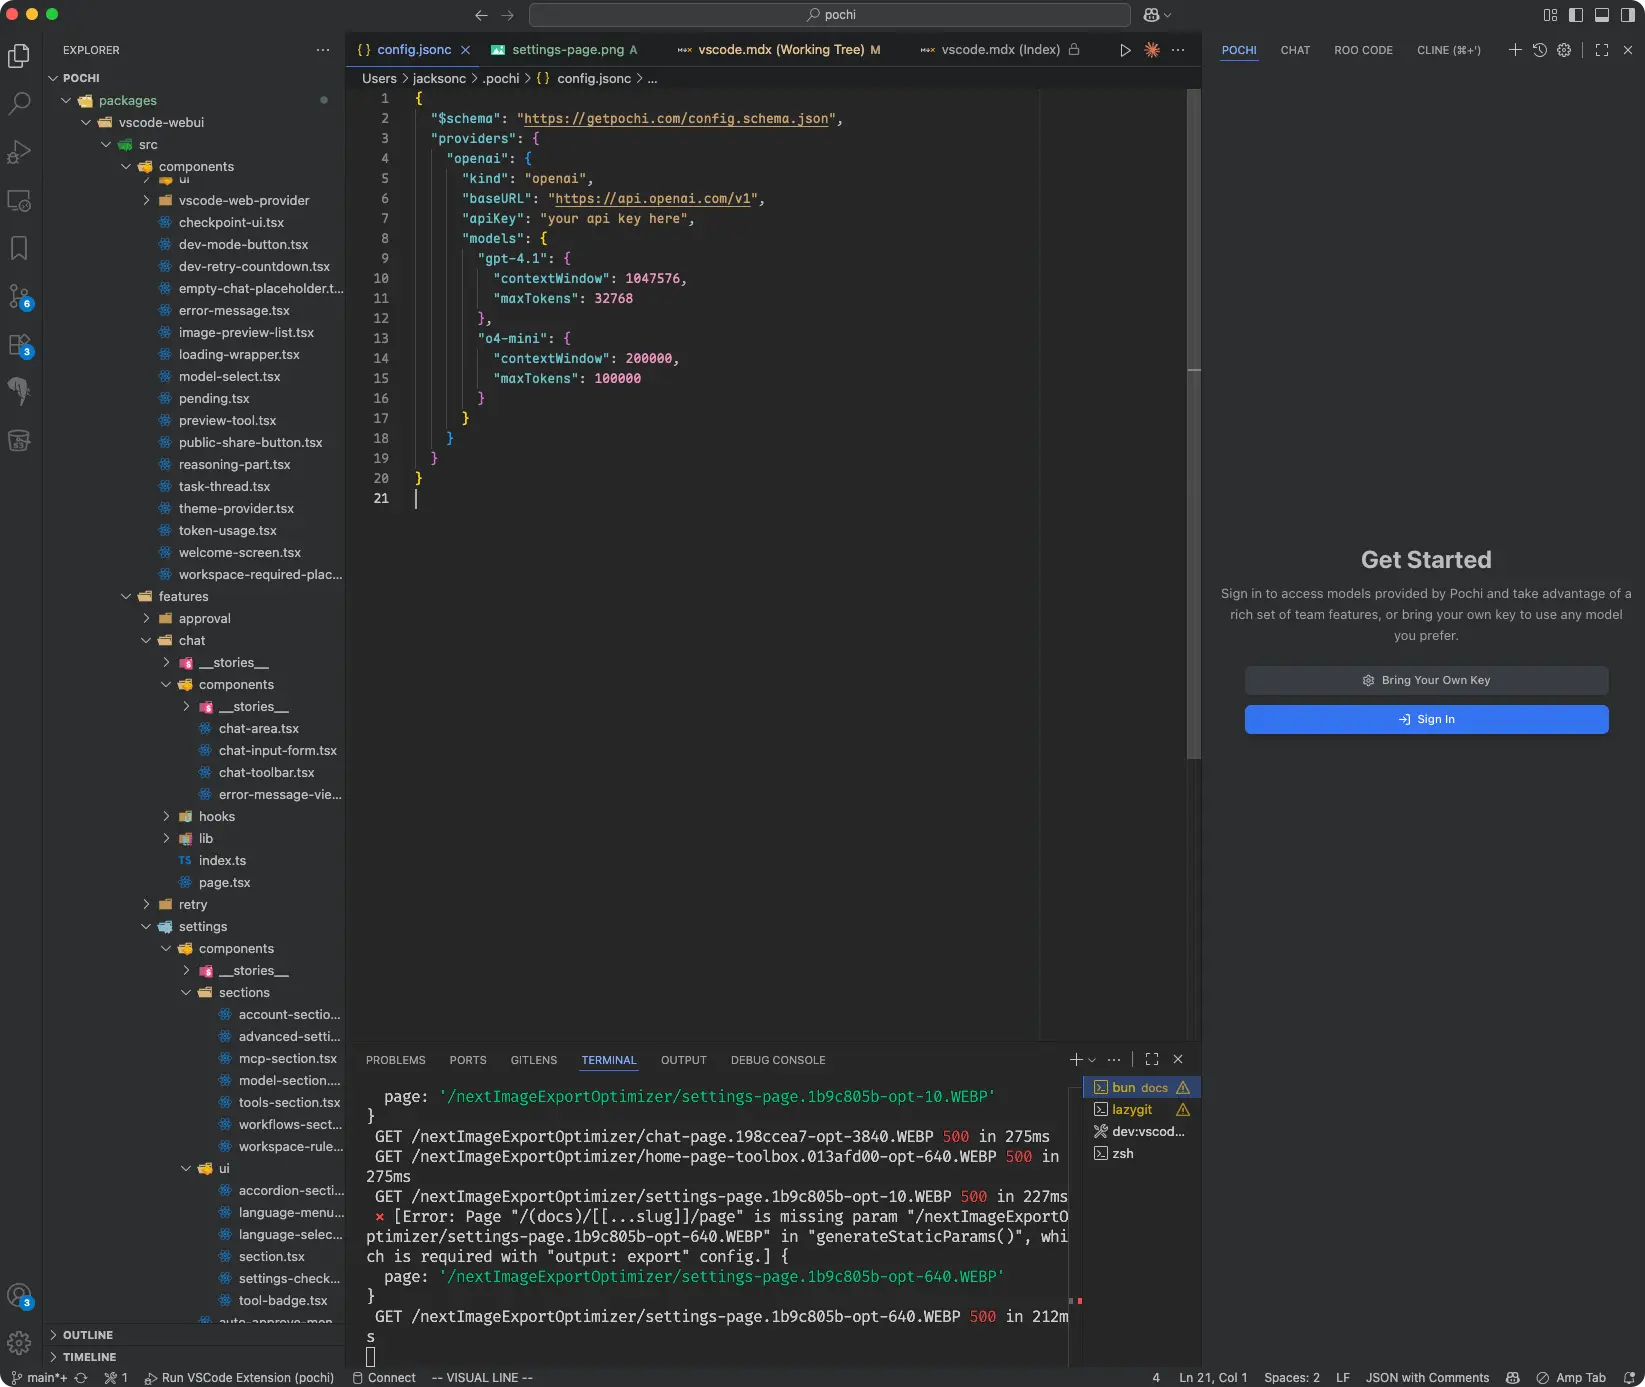Switch to the PROBLEMS panel tab
1645x1387 pixels.
(x=395, y=1060)
